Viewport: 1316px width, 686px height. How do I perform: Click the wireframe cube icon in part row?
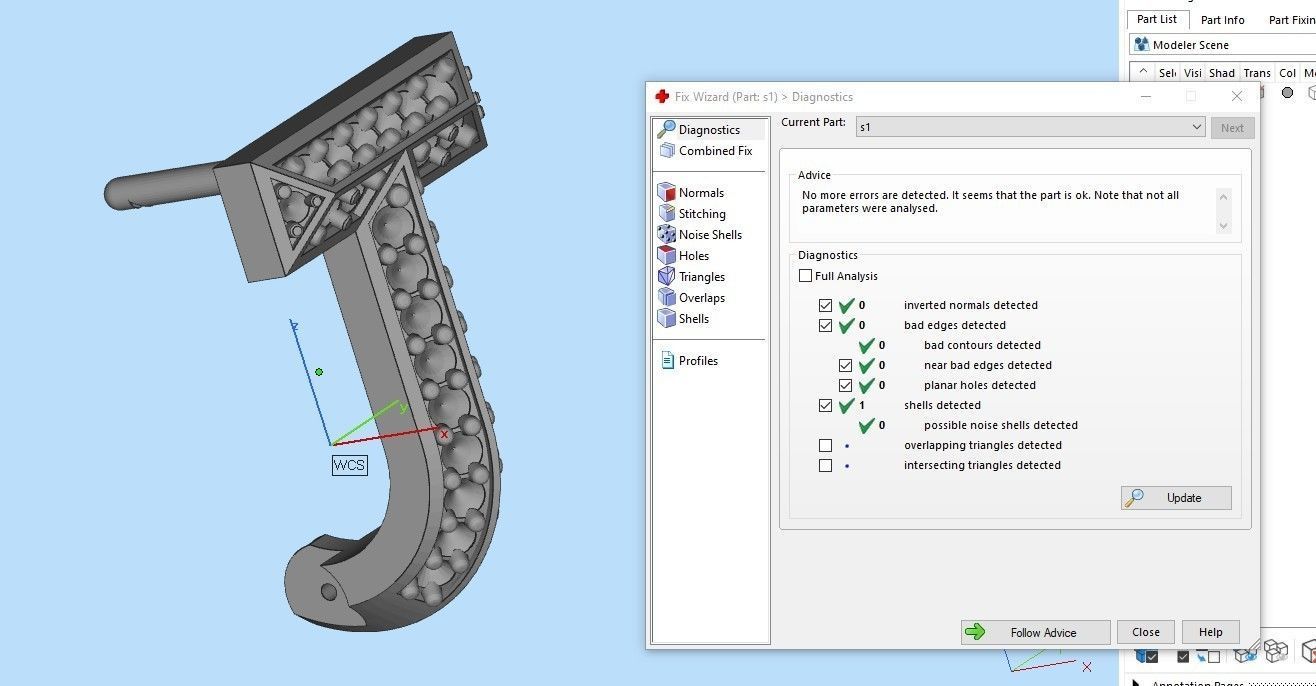point(1311,92)
